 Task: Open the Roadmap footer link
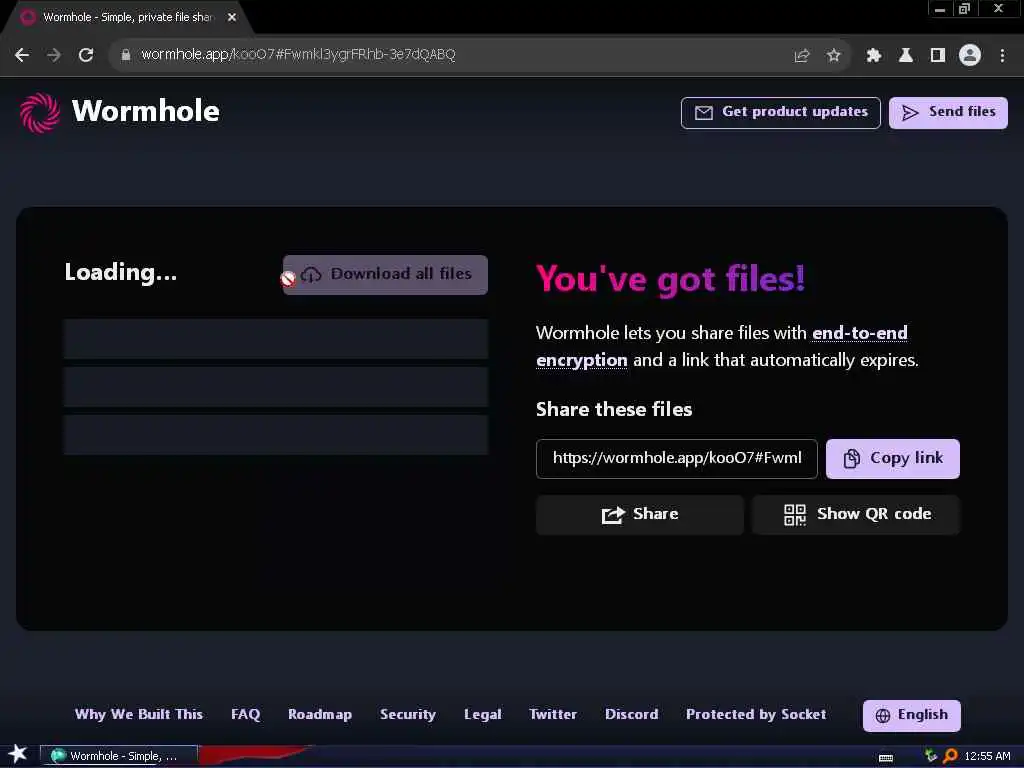[x=320, y=714]
